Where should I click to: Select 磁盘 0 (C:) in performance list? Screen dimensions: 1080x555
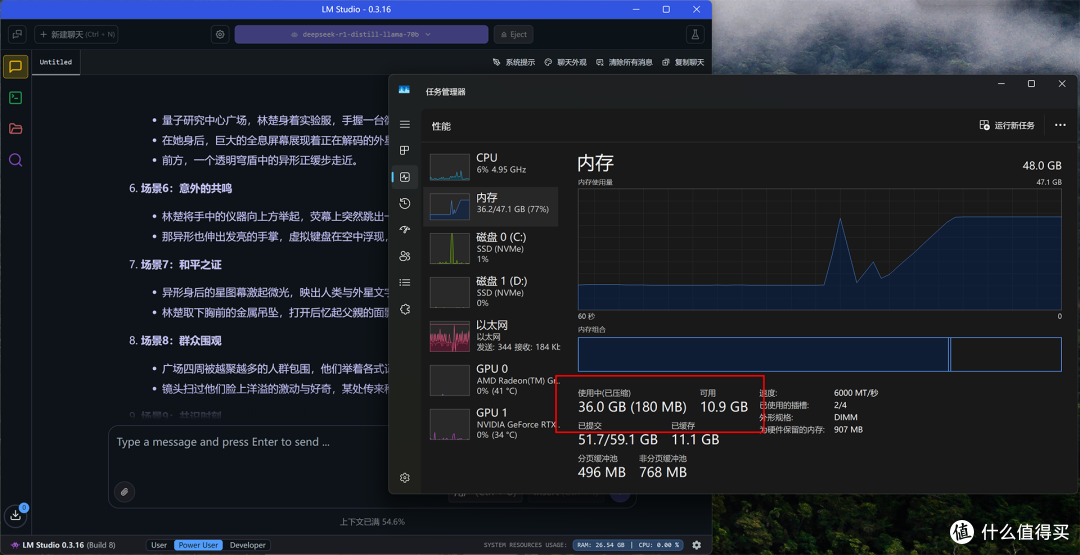[x=491, y=248]
